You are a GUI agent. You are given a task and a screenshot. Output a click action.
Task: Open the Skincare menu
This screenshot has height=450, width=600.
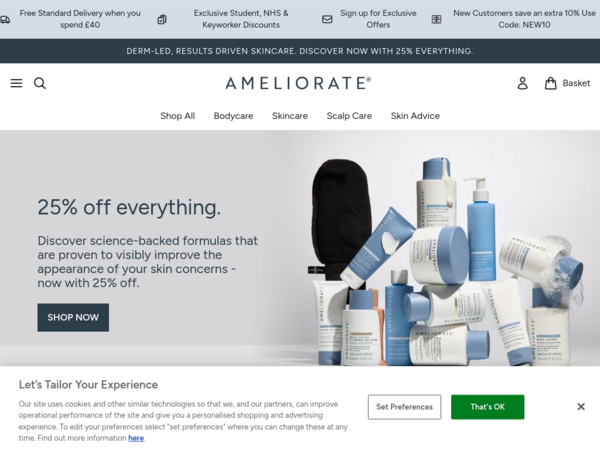pyautogui.click(x=290, y=116)
